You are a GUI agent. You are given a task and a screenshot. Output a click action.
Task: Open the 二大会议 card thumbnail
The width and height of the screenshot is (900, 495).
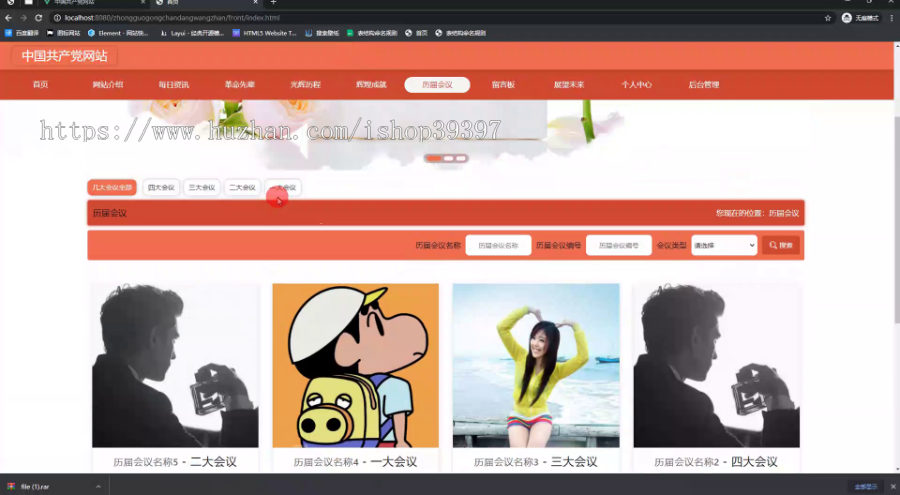pos(175,365)
